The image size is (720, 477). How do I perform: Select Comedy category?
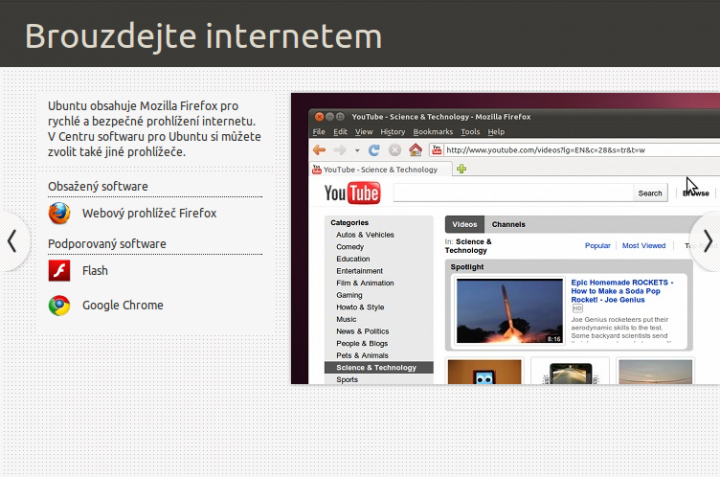[x=350, y=247]
